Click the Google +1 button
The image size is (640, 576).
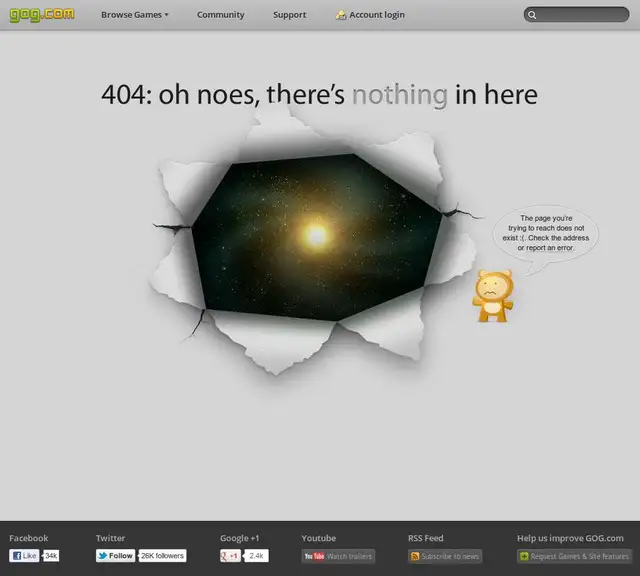230,556
